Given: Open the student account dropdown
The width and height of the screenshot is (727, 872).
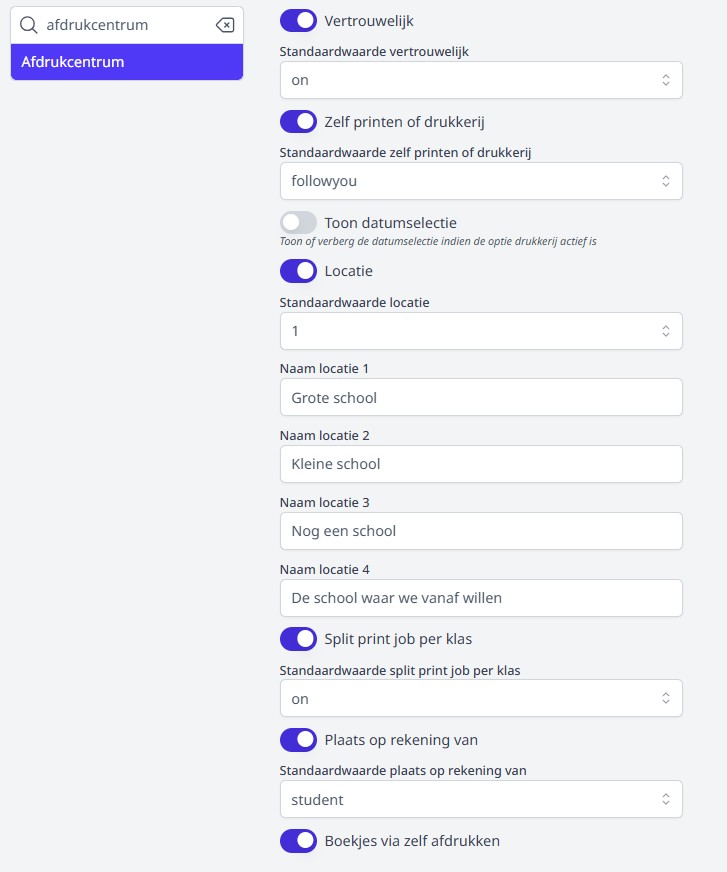Looking at the screenshot, I should (x=481, y=800).
